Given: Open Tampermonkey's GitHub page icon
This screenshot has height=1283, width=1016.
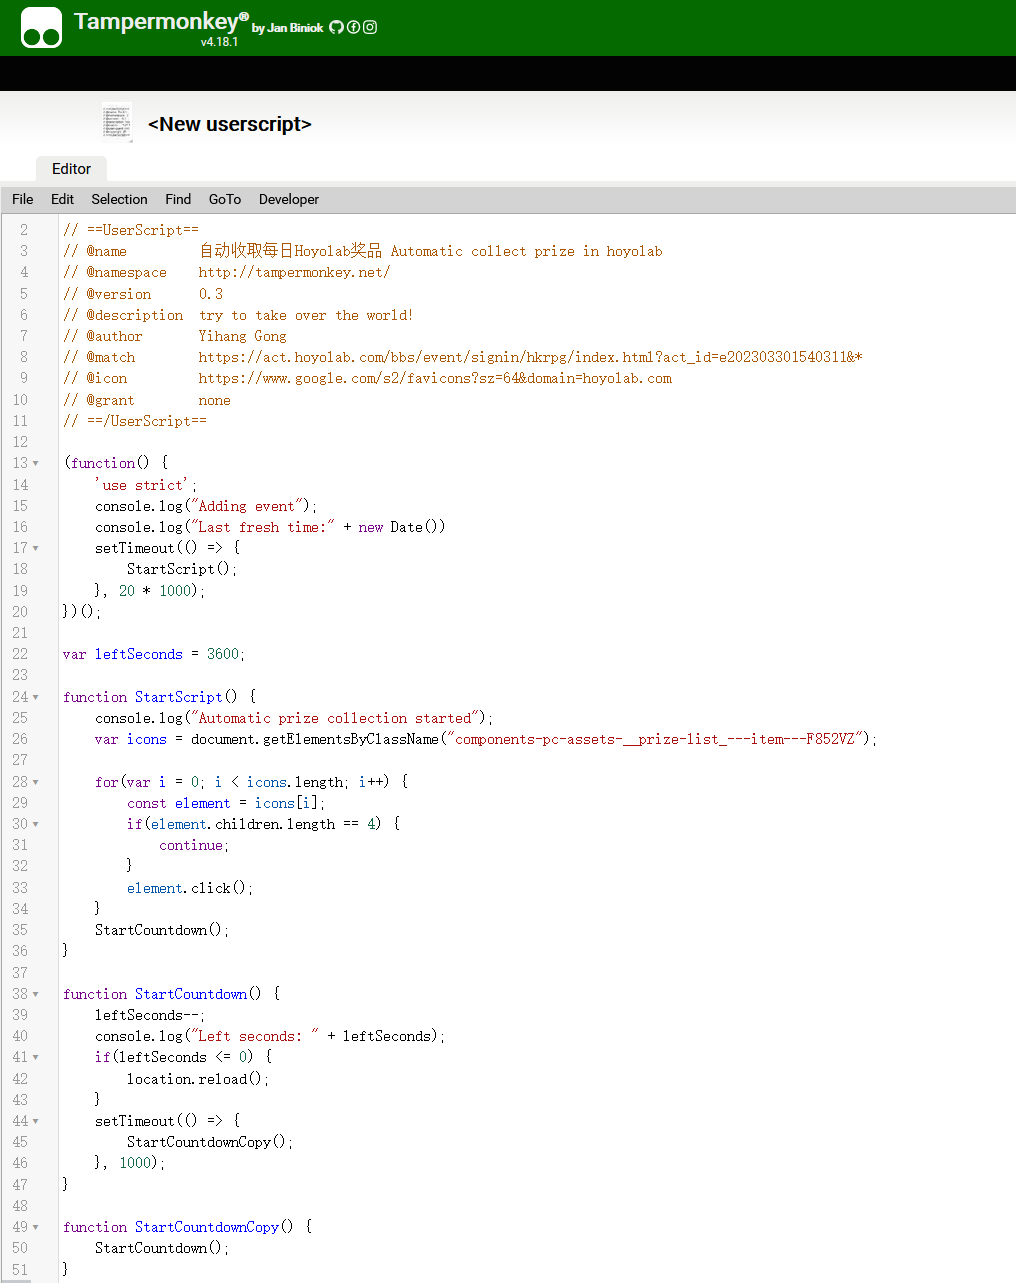Looking at the screenshot, I should (x=336, y=27).
